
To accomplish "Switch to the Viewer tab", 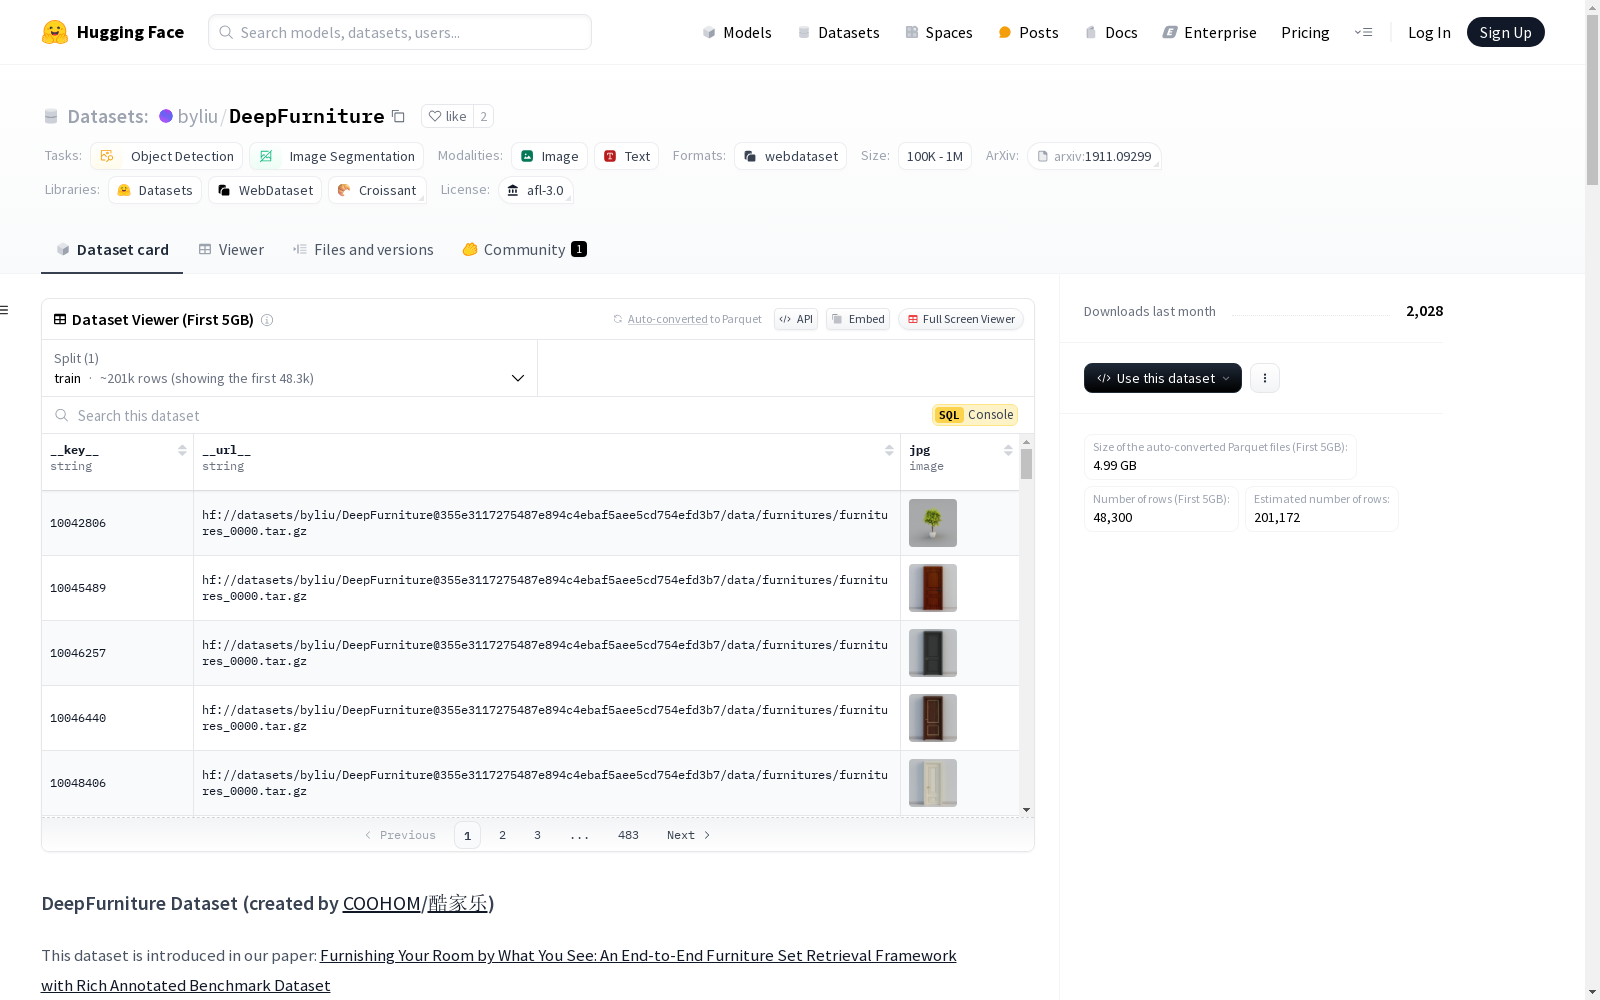I will (231, 250).
